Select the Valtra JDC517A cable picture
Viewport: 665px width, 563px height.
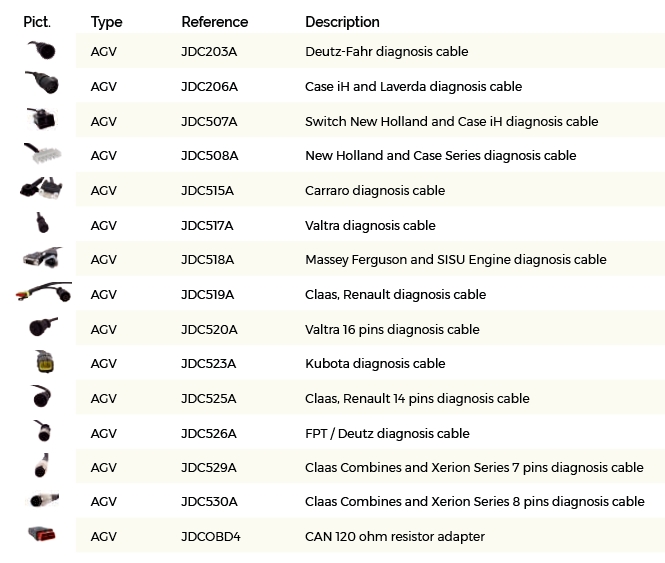tap(42, 223)
